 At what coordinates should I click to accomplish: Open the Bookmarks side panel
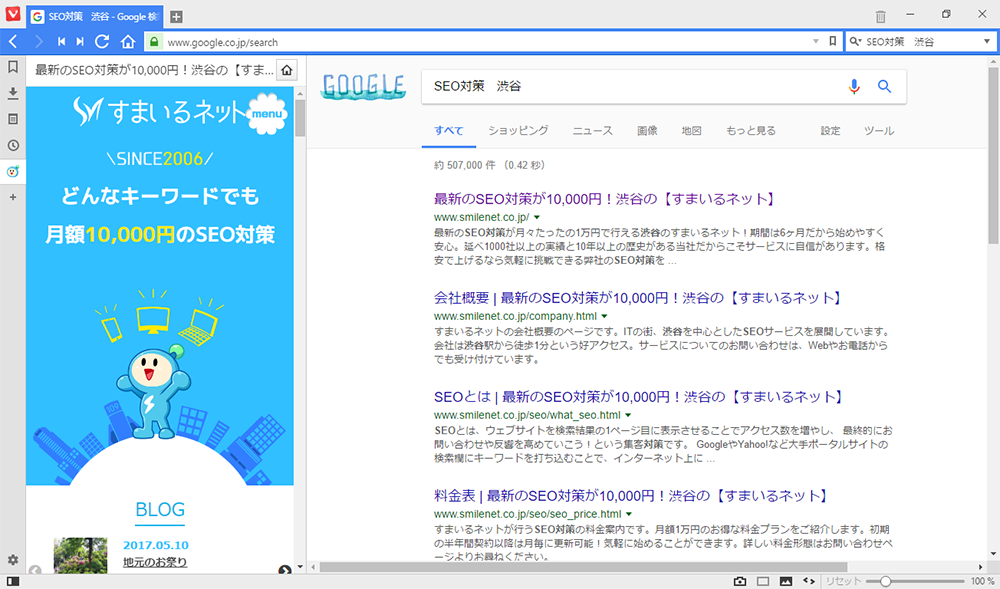pos(13,68)
